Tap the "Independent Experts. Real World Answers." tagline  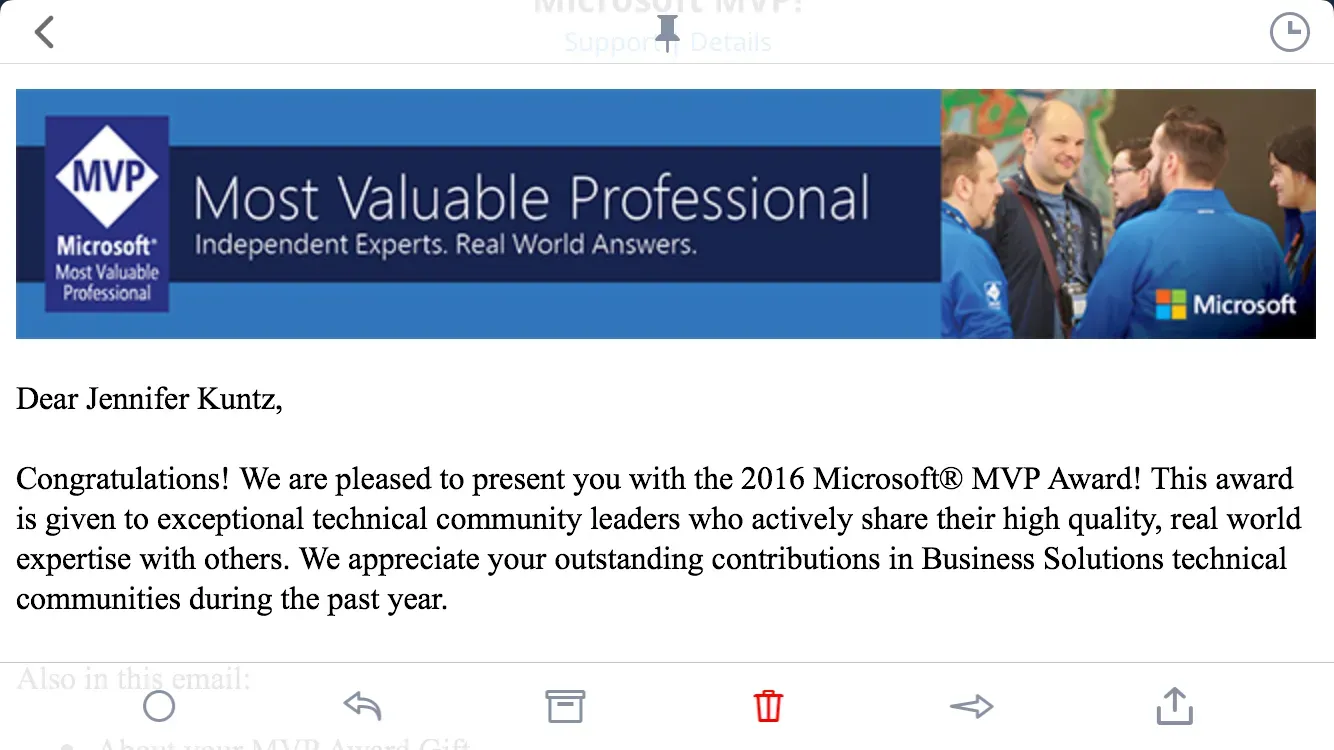(x=445, y=245)
